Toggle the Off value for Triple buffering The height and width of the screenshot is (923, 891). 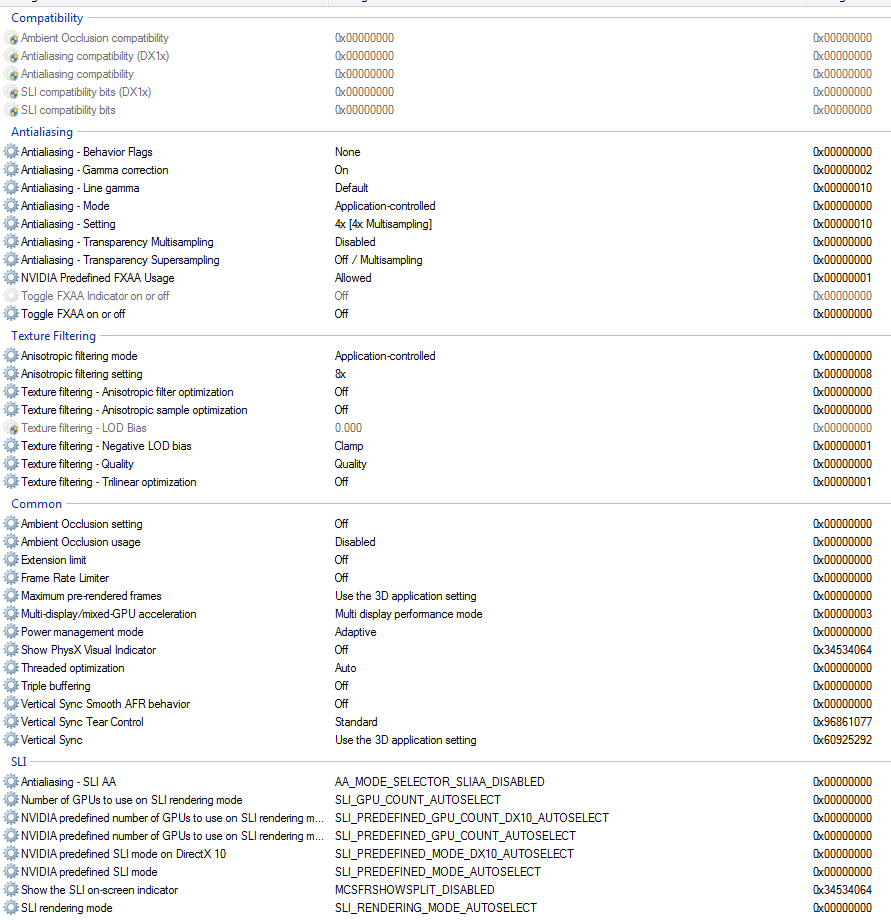point(342,686)
